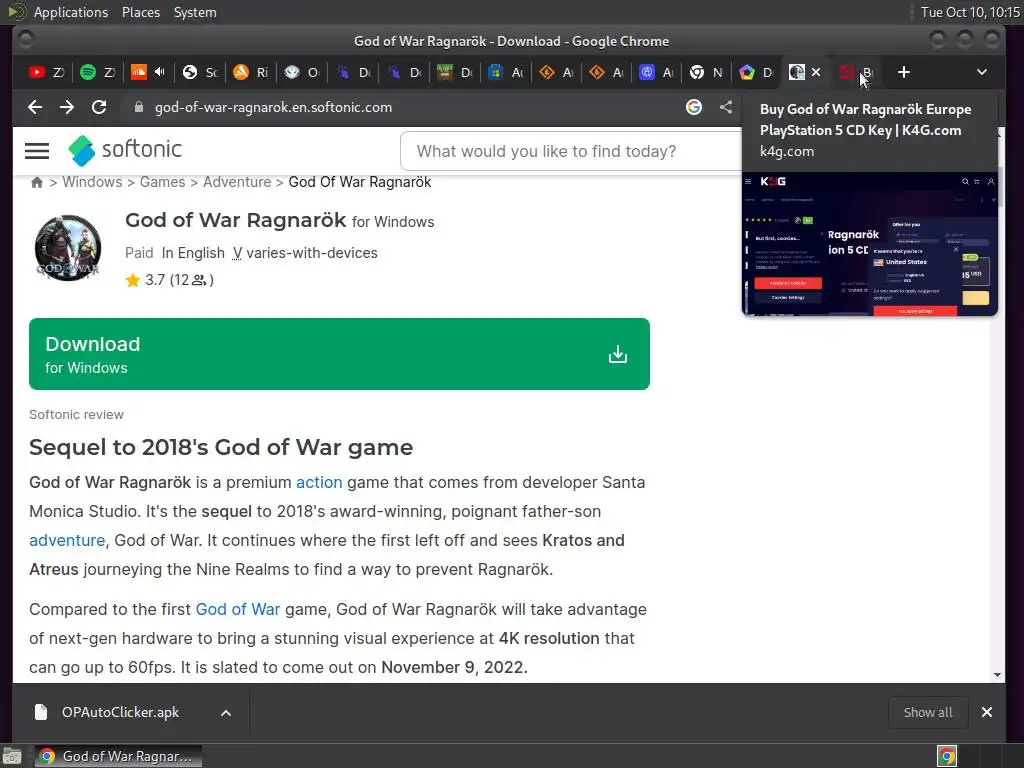This screenshot has height=768, width=1024.
Task: Click the OPAutoClicker.apk file icon
Action: coord(40,712)
